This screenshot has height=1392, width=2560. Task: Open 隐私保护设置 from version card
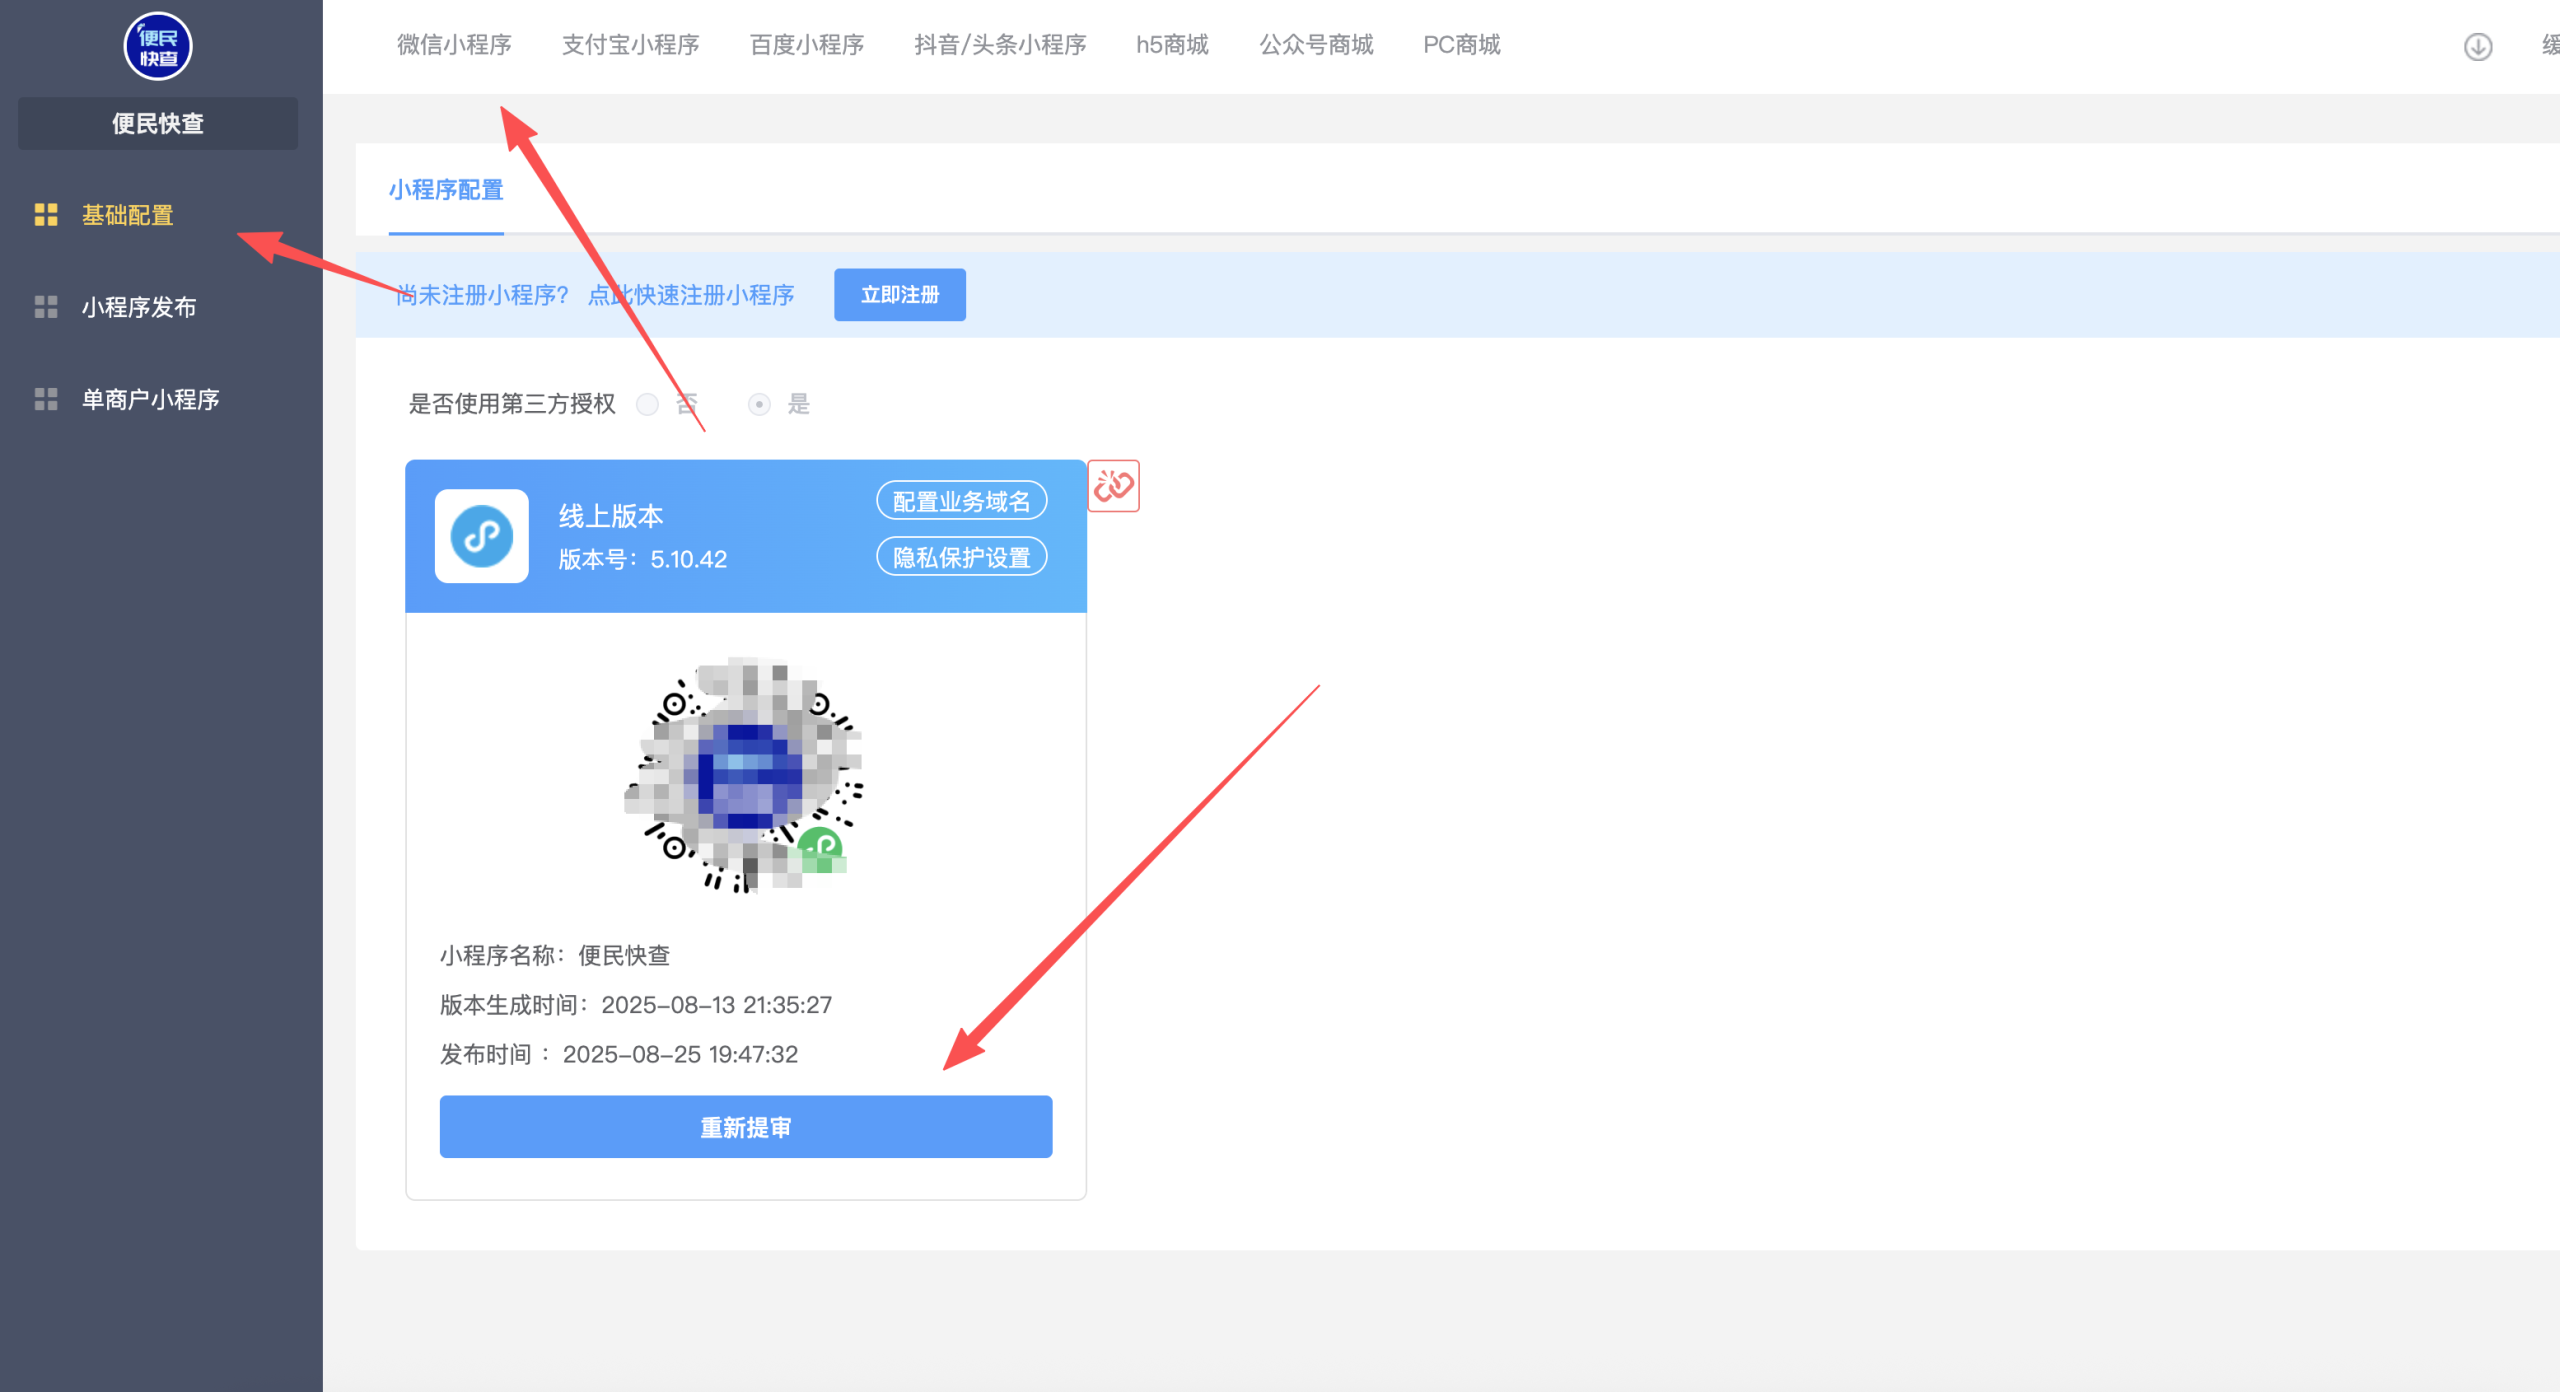961,557
